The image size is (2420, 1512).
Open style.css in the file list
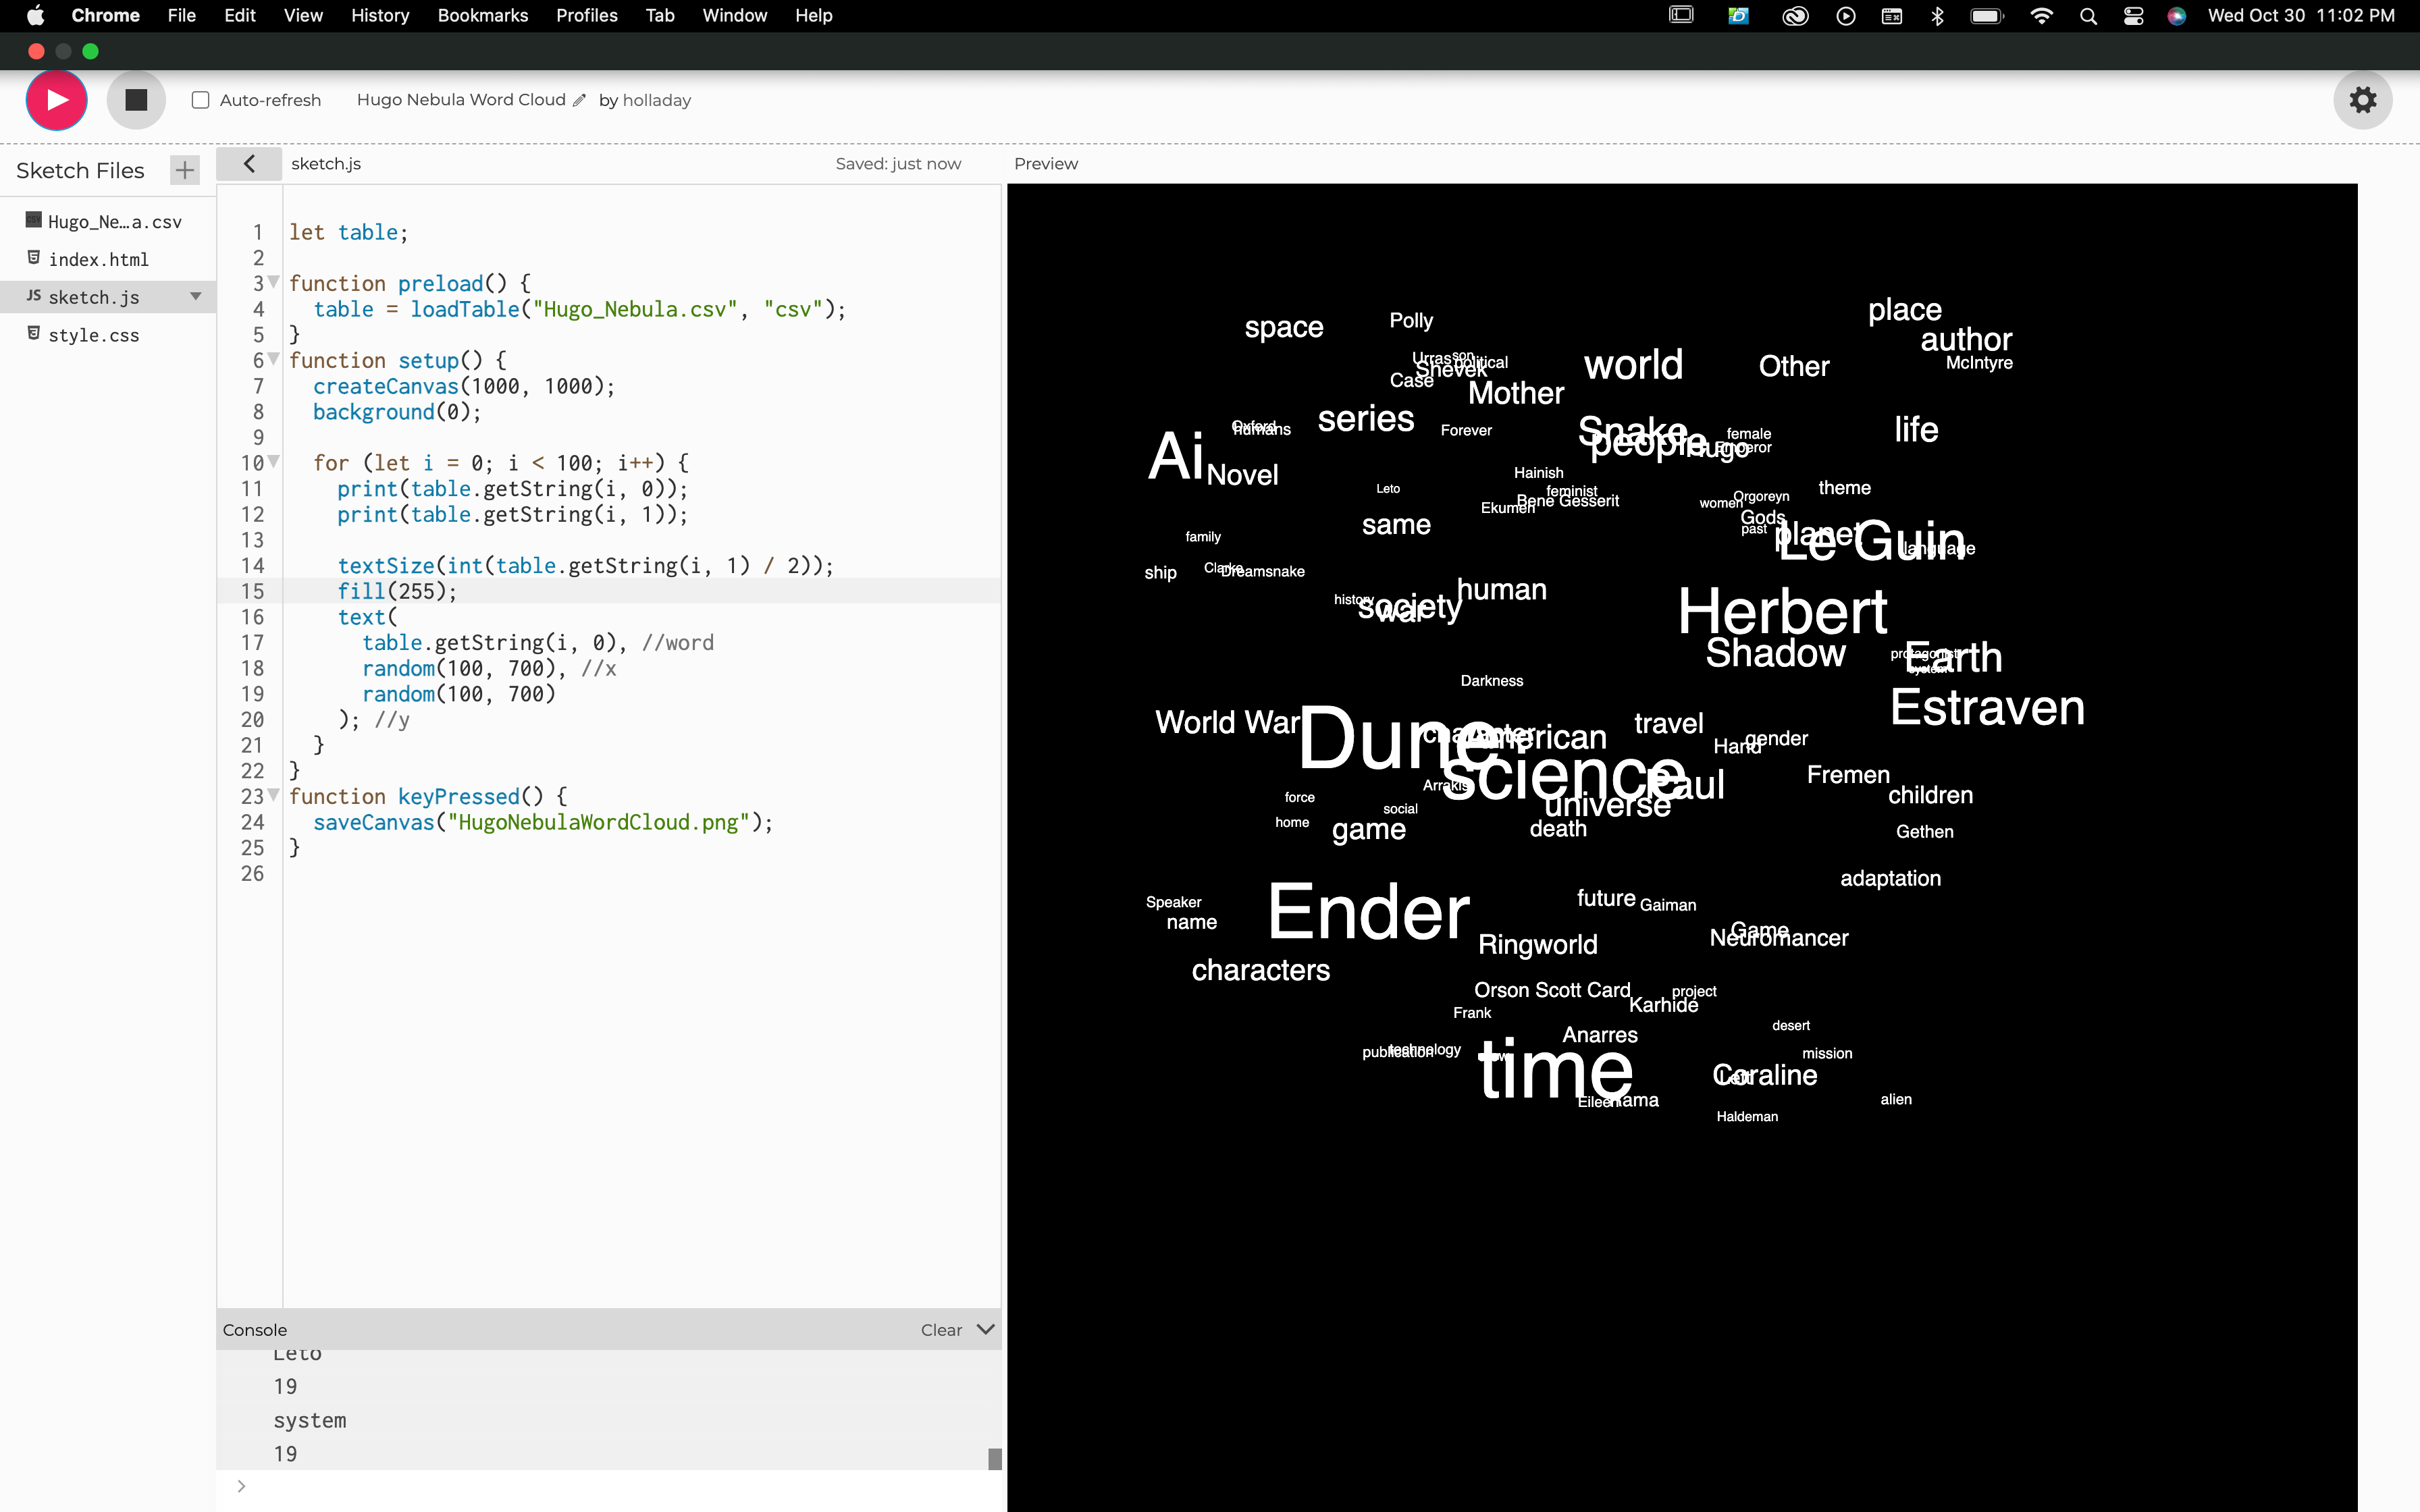93,335
